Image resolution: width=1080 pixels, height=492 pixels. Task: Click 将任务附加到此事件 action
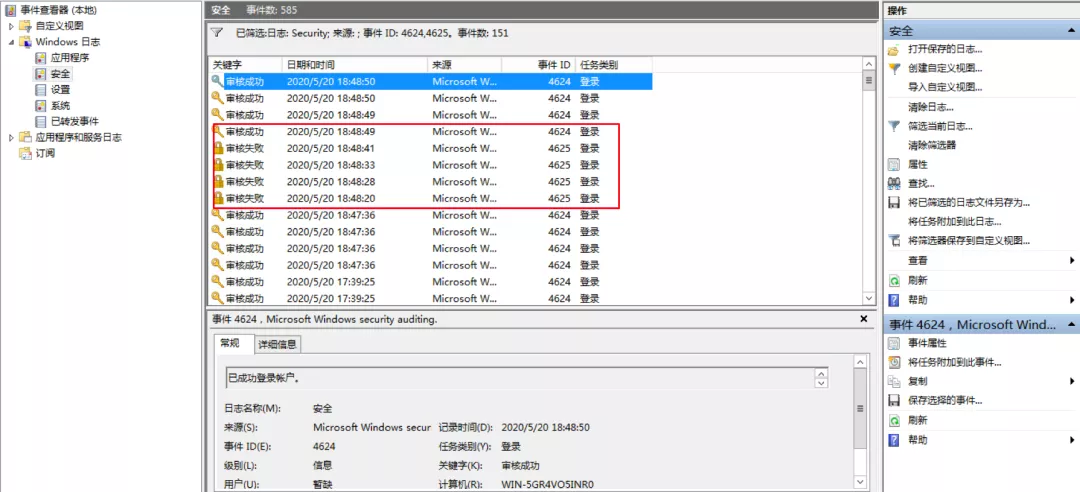coord(955,362)
